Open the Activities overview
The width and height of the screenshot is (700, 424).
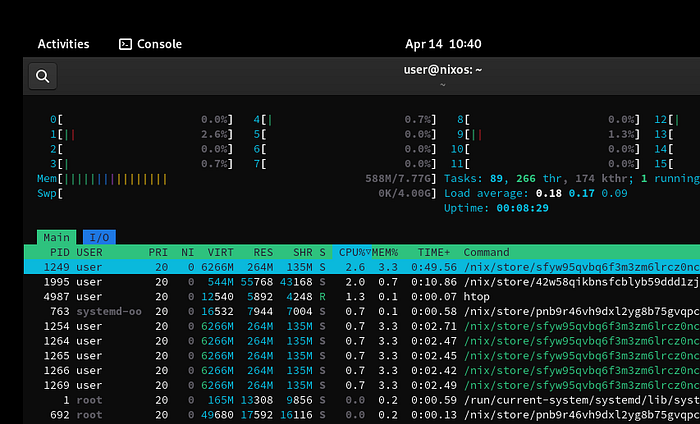(x=63, y=44)
